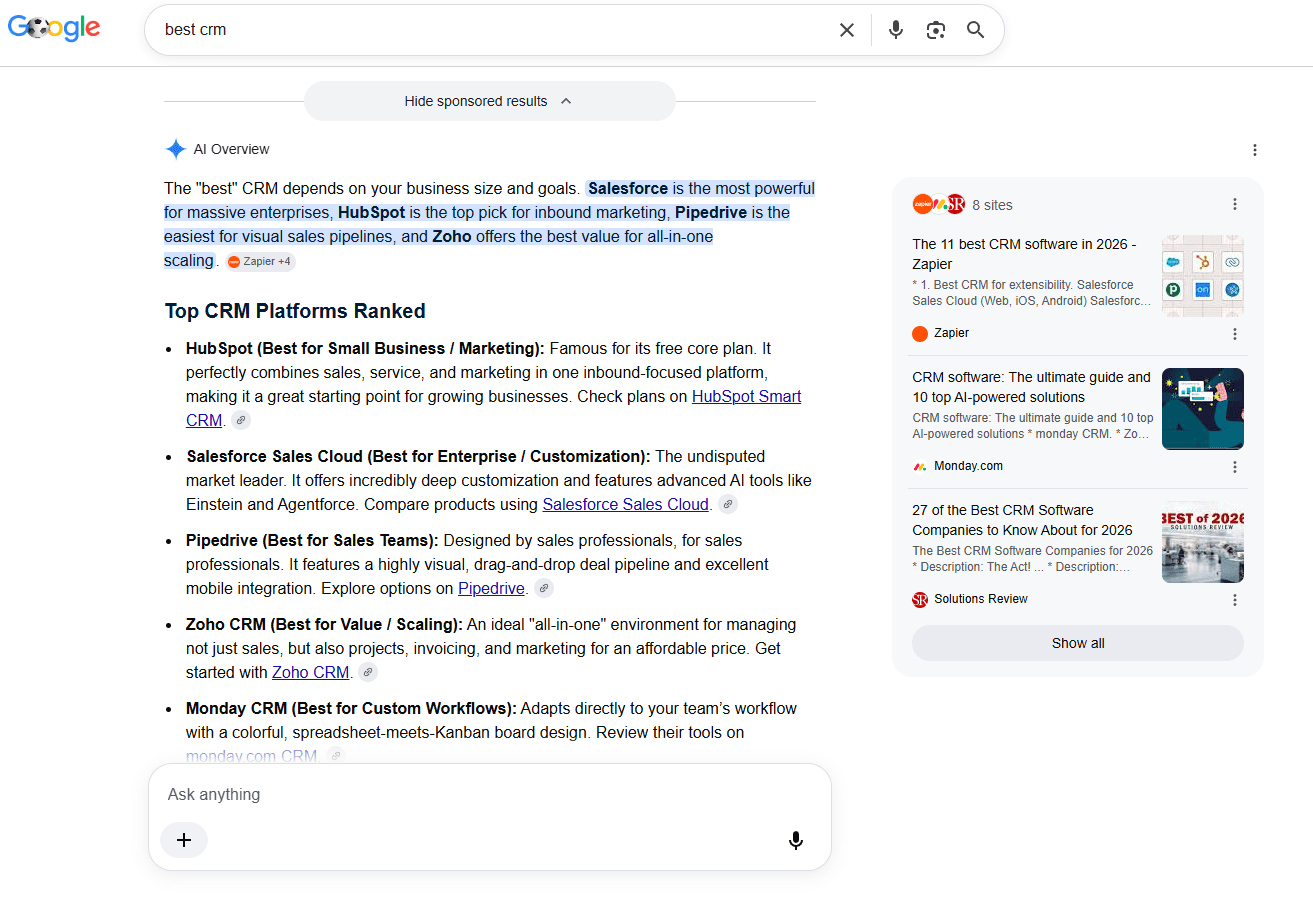The image size is (1313, 897).
Task: Clear the search box with X icon
Action: point(847,30)
